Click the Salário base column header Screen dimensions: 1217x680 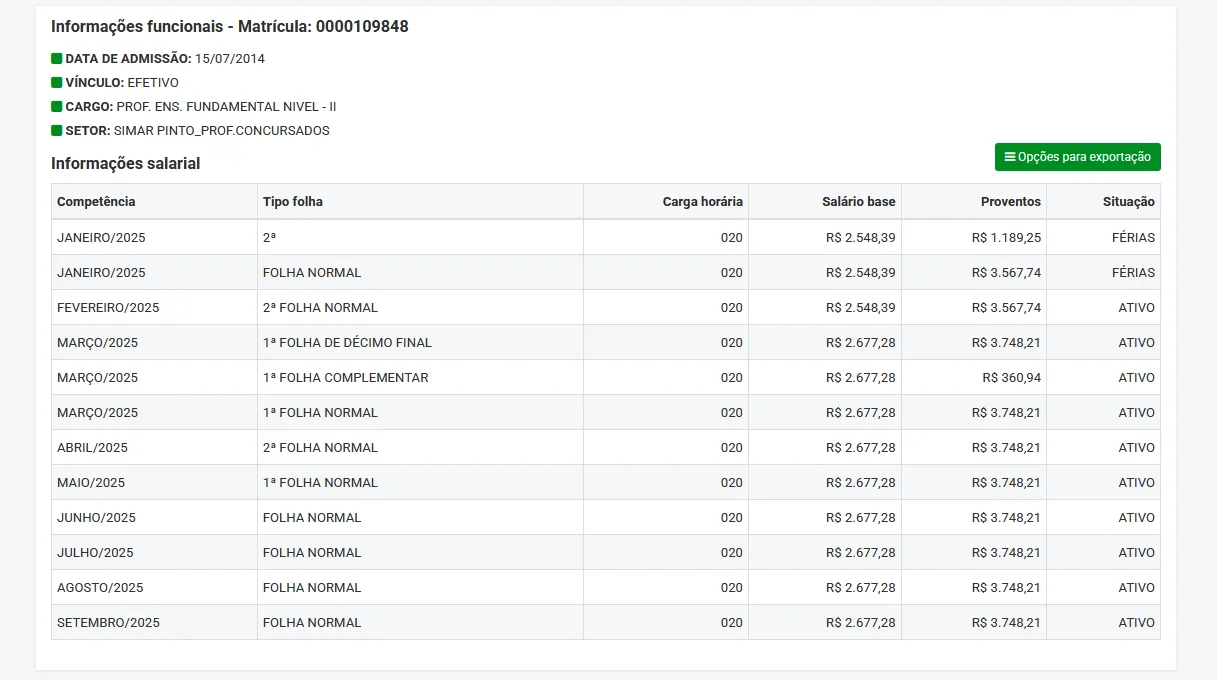click(858, 202)
